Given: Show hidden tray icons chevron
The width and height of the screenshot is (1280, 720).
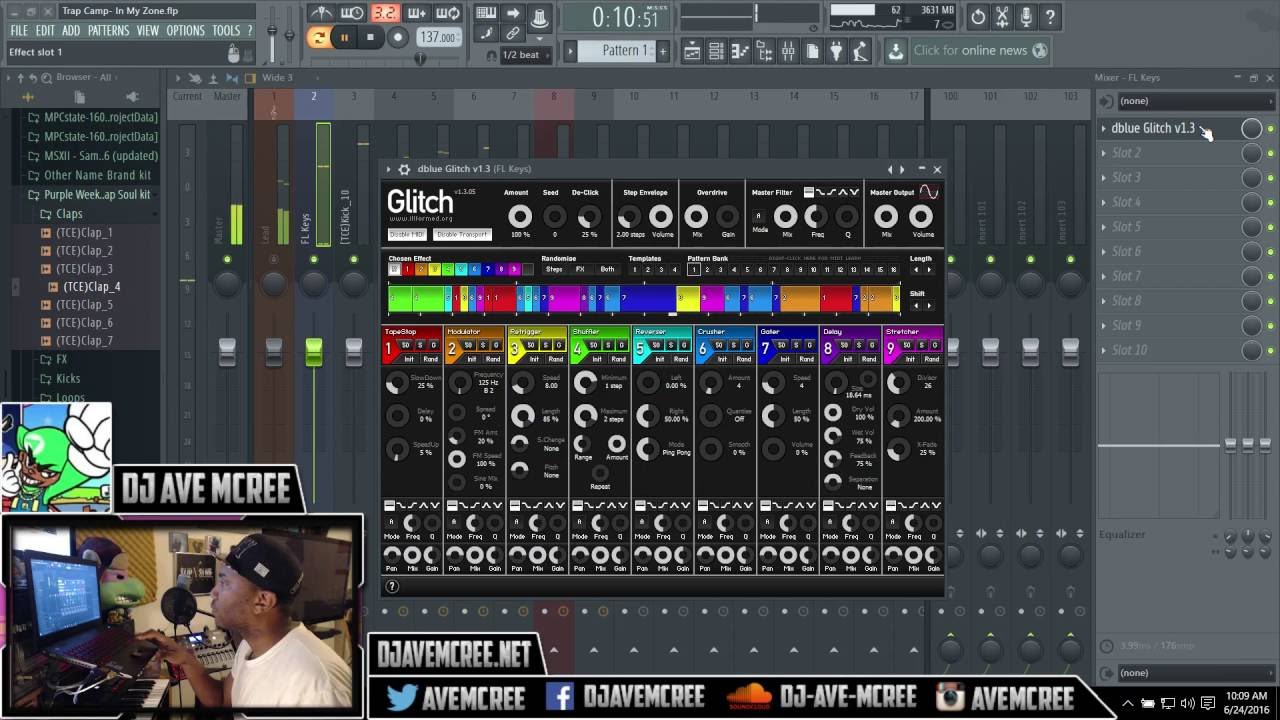Looking at the screenshot, I should (1130, 703).
